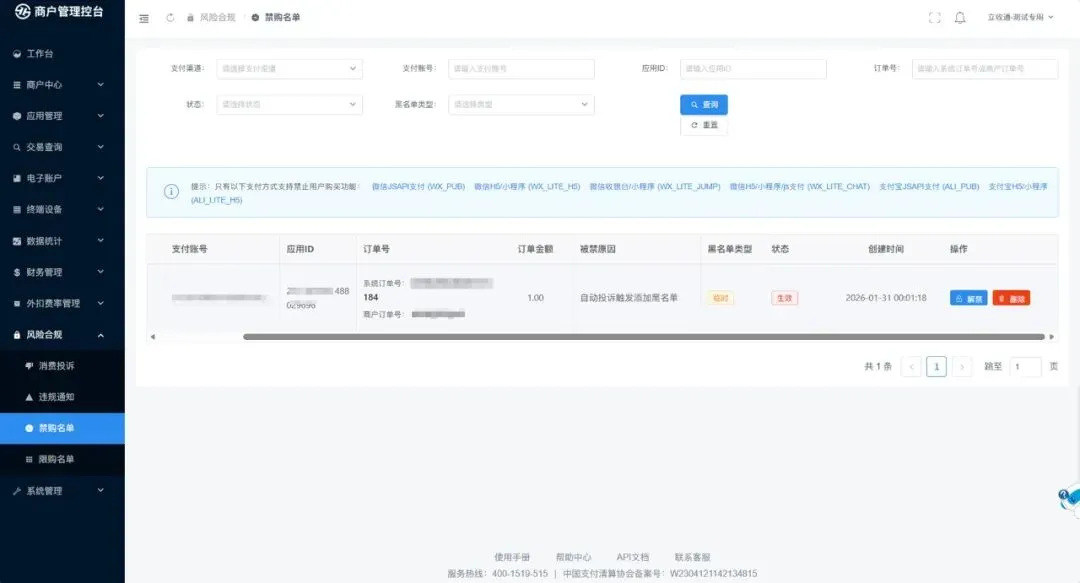Image resolution: width=1080 pixels, height=583 pixels.
Task: Expand 应用管理 menu chevron
Action: point(101,116)
